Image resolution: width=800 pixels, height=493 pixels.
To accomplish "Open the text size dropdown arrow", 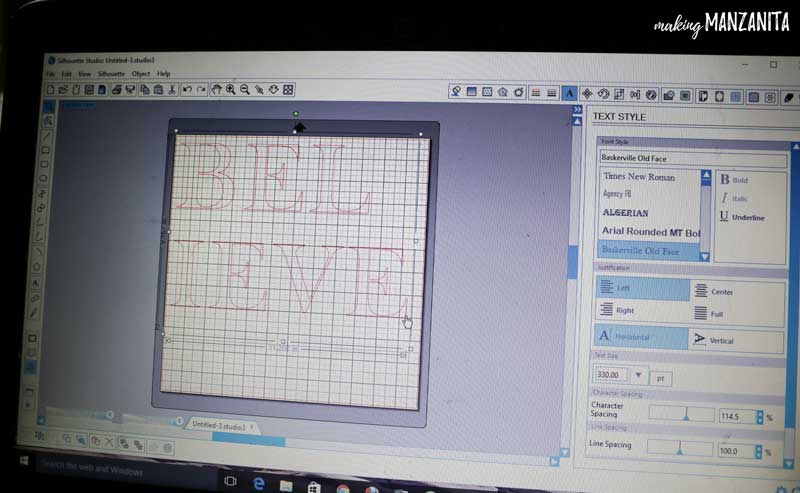I will click(x=638, y=375).
